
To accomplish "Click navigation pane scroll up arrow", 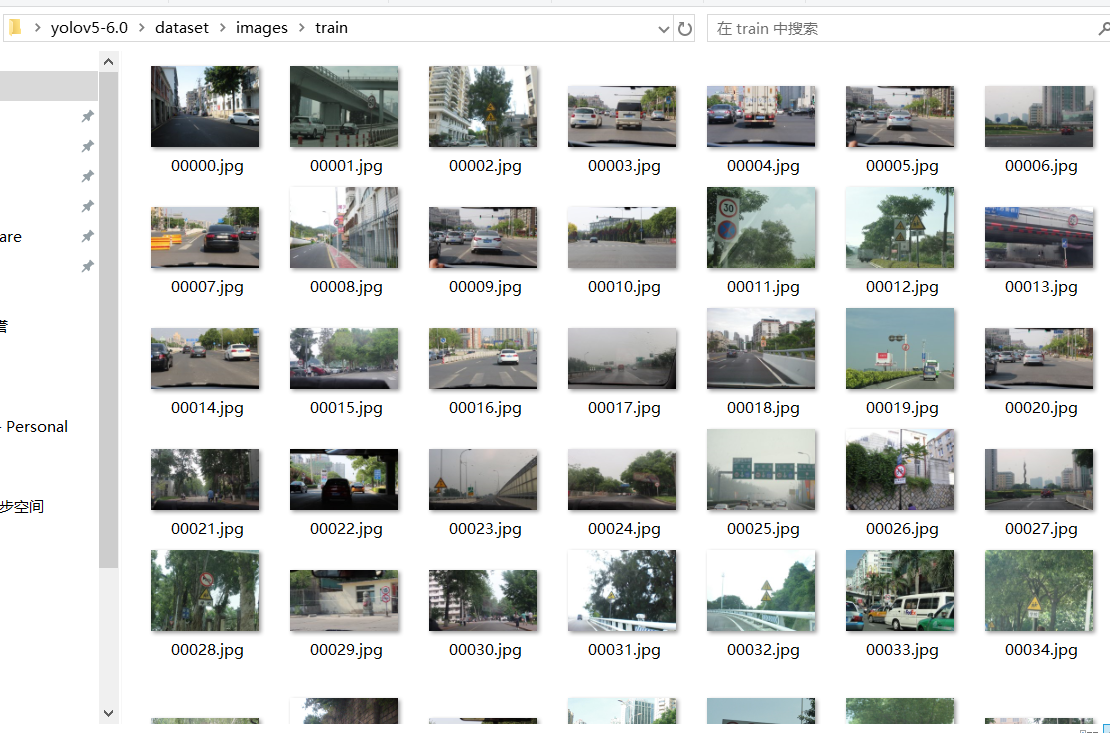I will coord(108,62).
